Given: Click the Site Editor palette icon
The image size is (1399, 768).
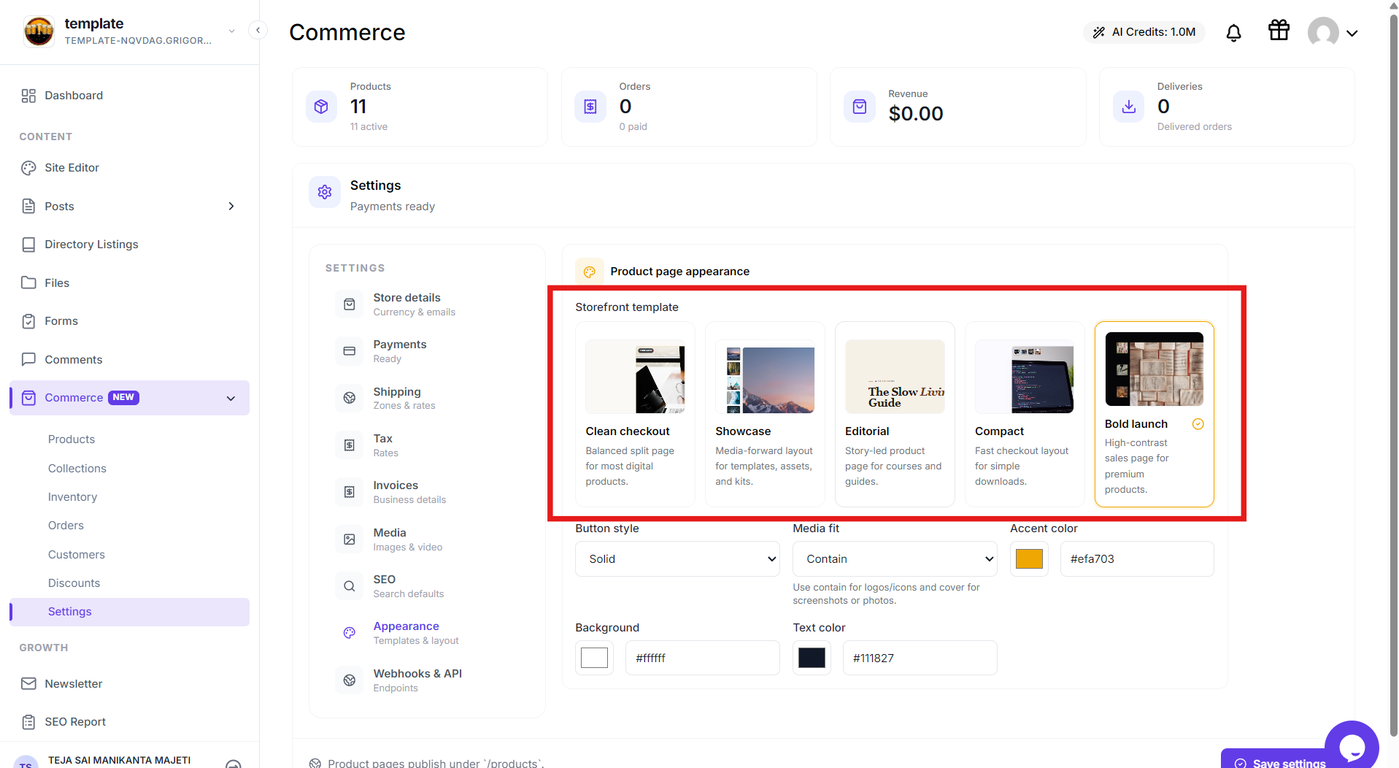Looking at the screenshot, I should (28, 168).
